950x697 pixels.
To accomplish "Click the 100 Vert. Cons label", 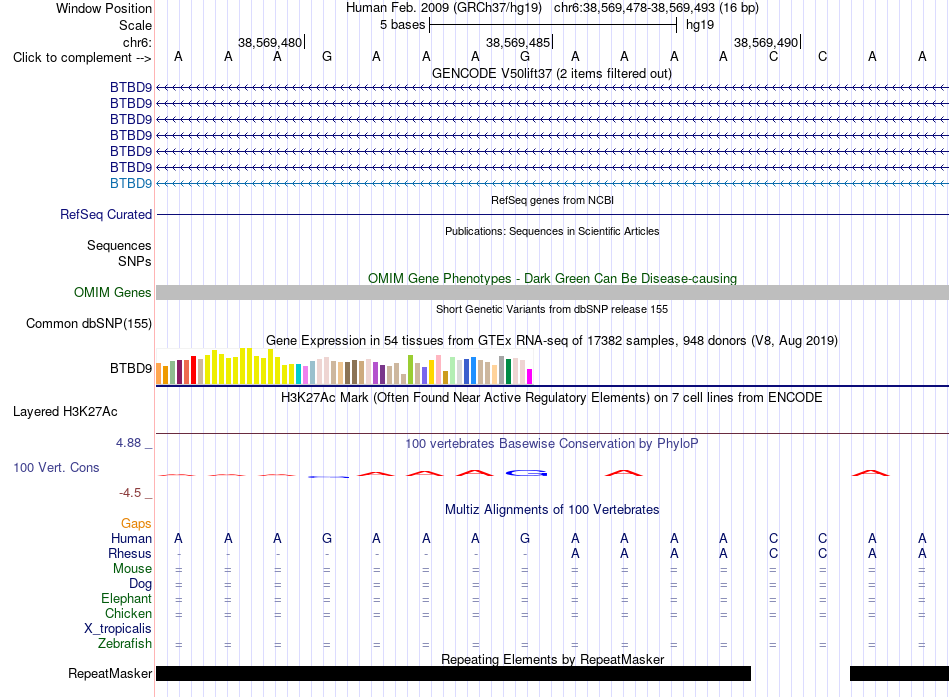I will pos(56,467).
